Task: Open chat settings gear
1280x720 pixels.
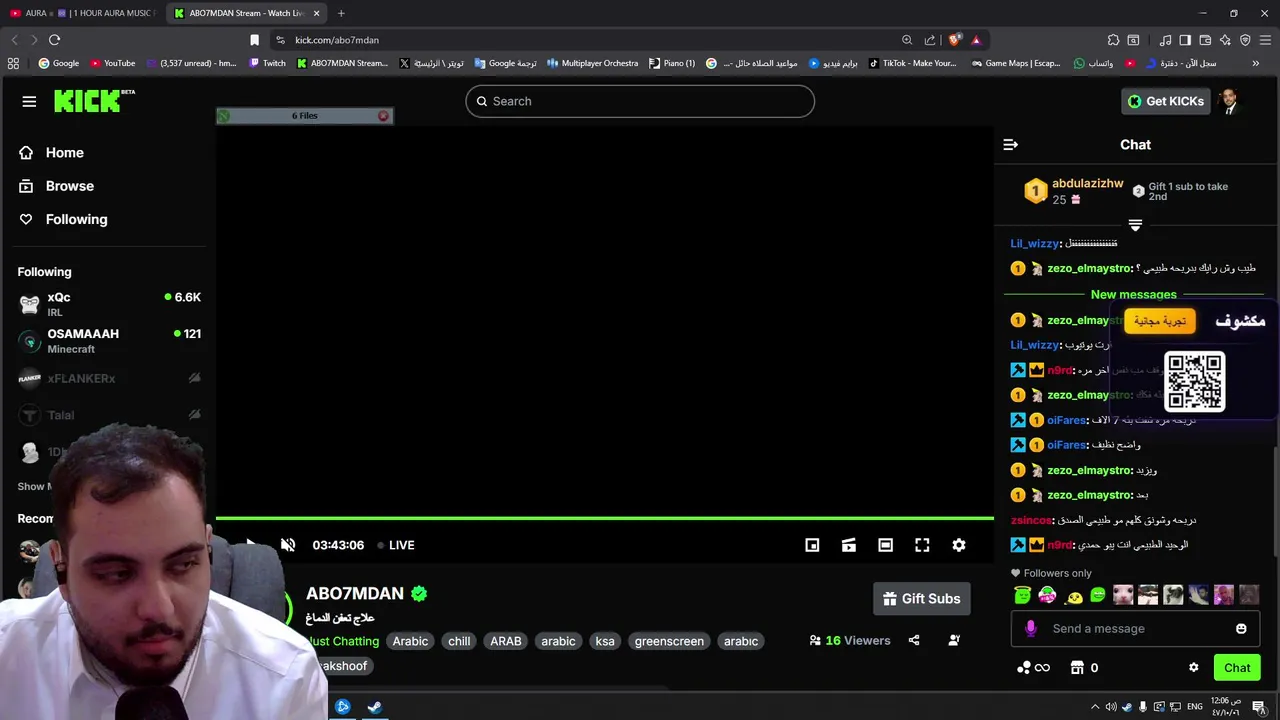Action: pos(1193,668)
